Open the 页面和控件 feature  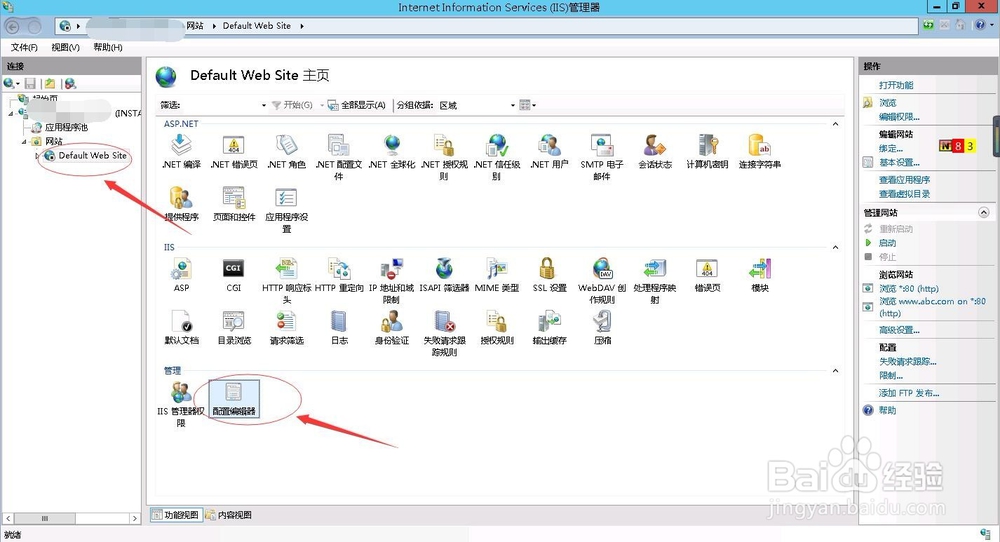(234, 205)
